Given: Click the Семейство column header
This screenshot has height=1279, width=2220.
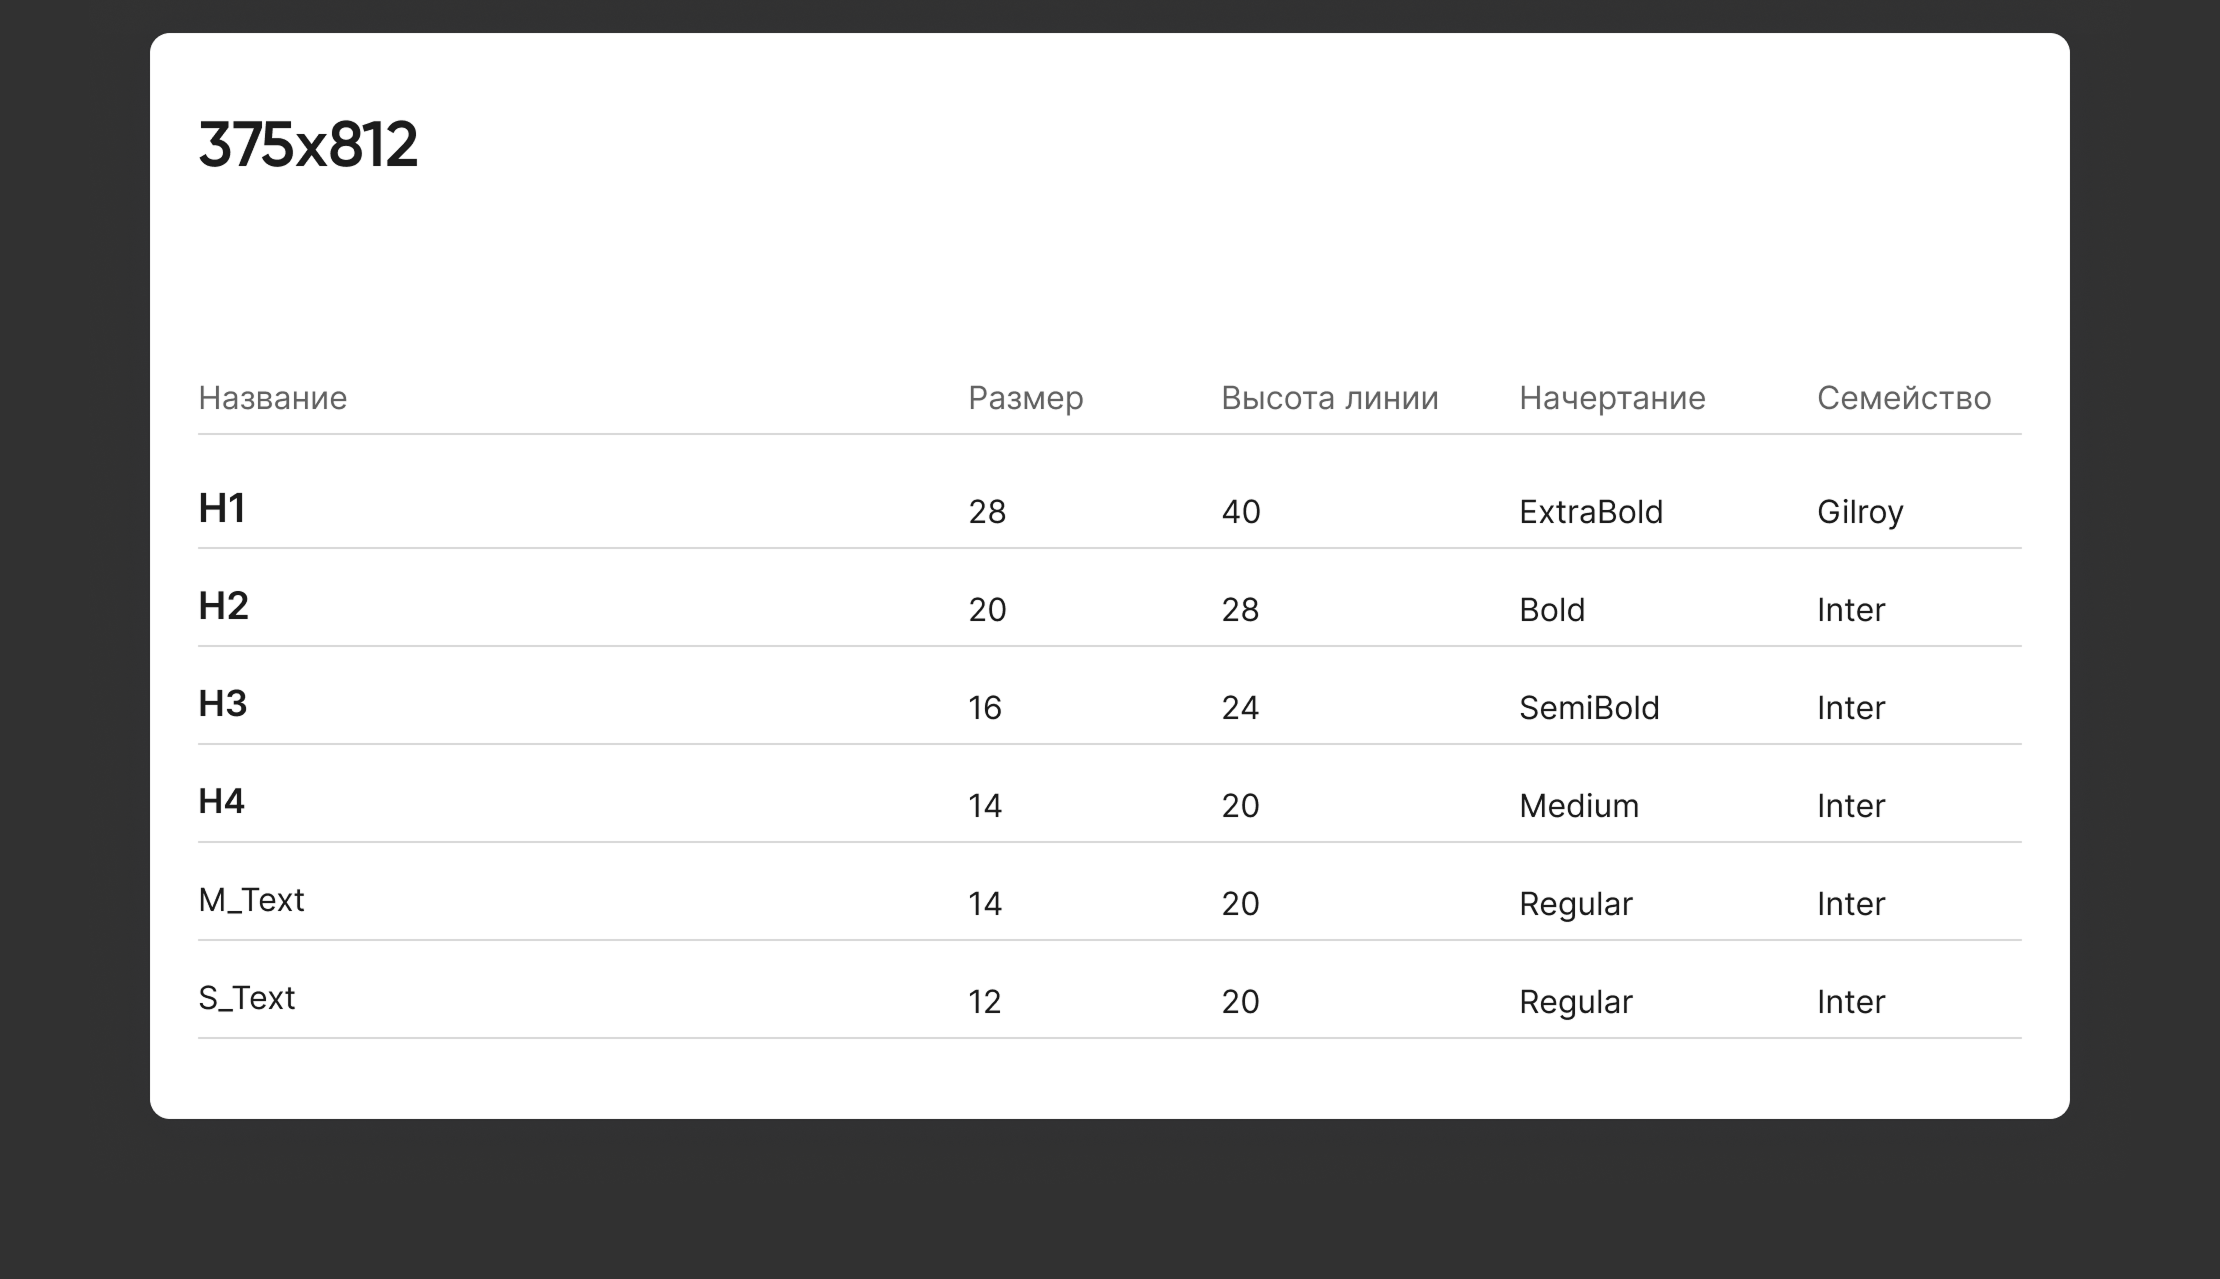Looking at the screenshot, I should 1903,398.
